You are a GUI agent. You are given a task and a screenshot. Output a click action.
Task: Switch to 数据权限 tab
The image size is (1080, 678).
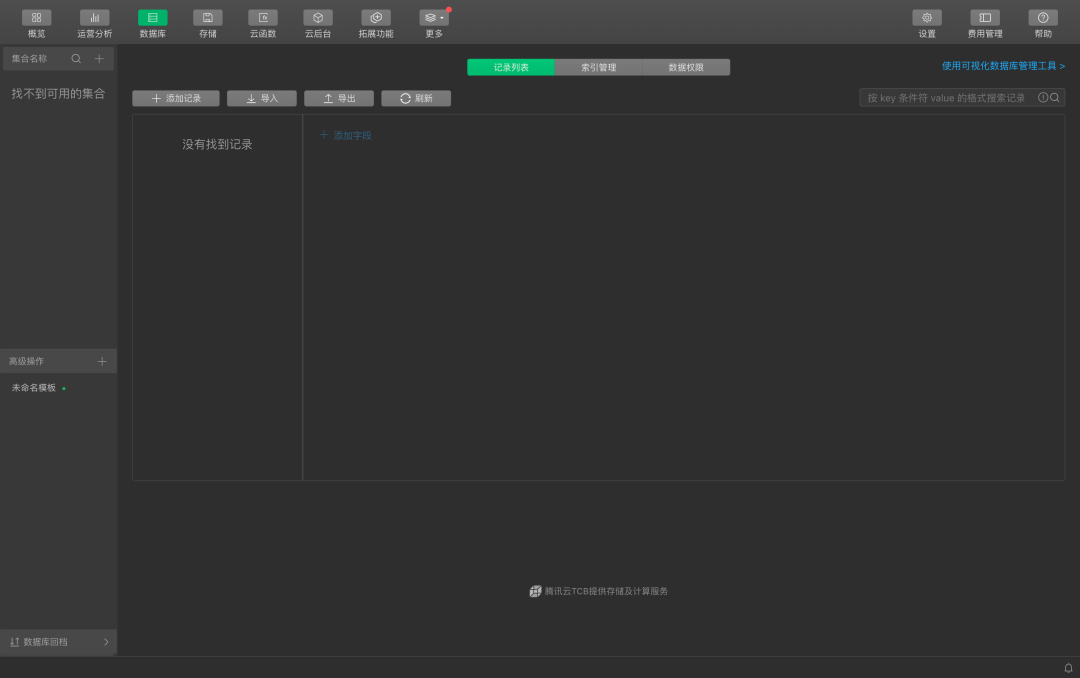coord(686,67)
